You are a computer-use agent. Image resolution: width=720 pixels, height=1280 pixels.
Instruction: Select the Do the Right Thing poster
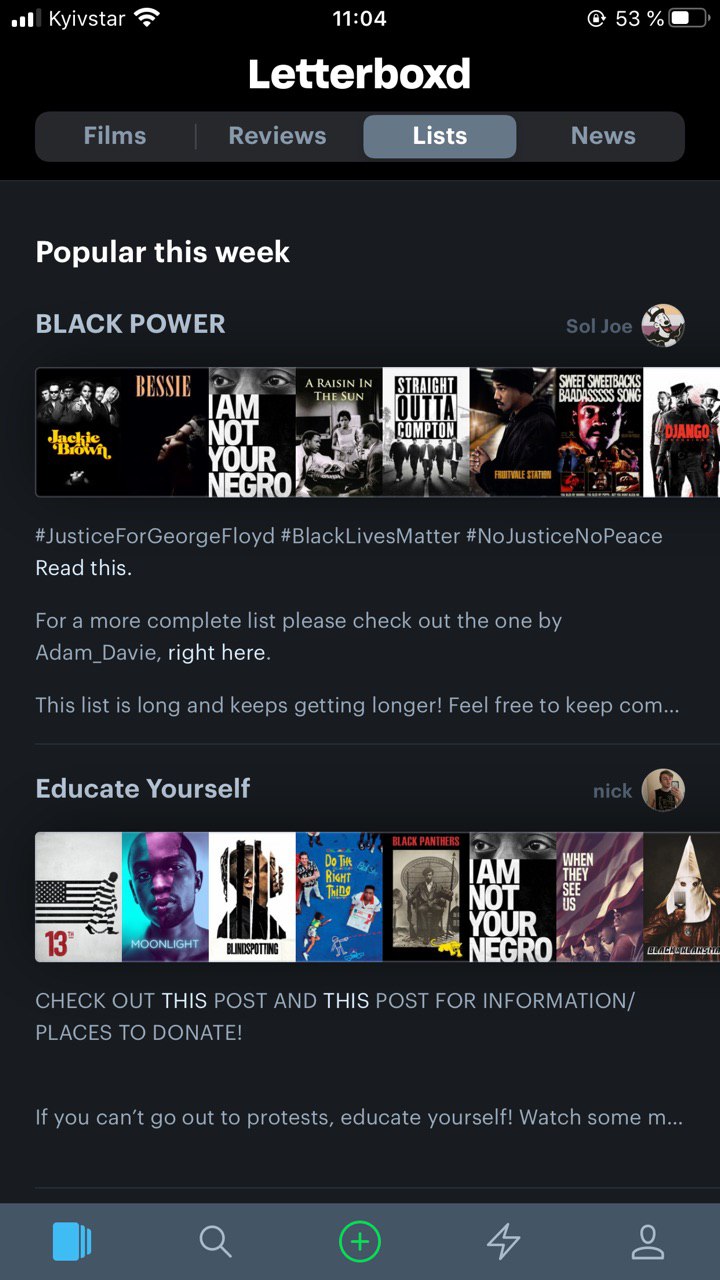pos(339,897)
